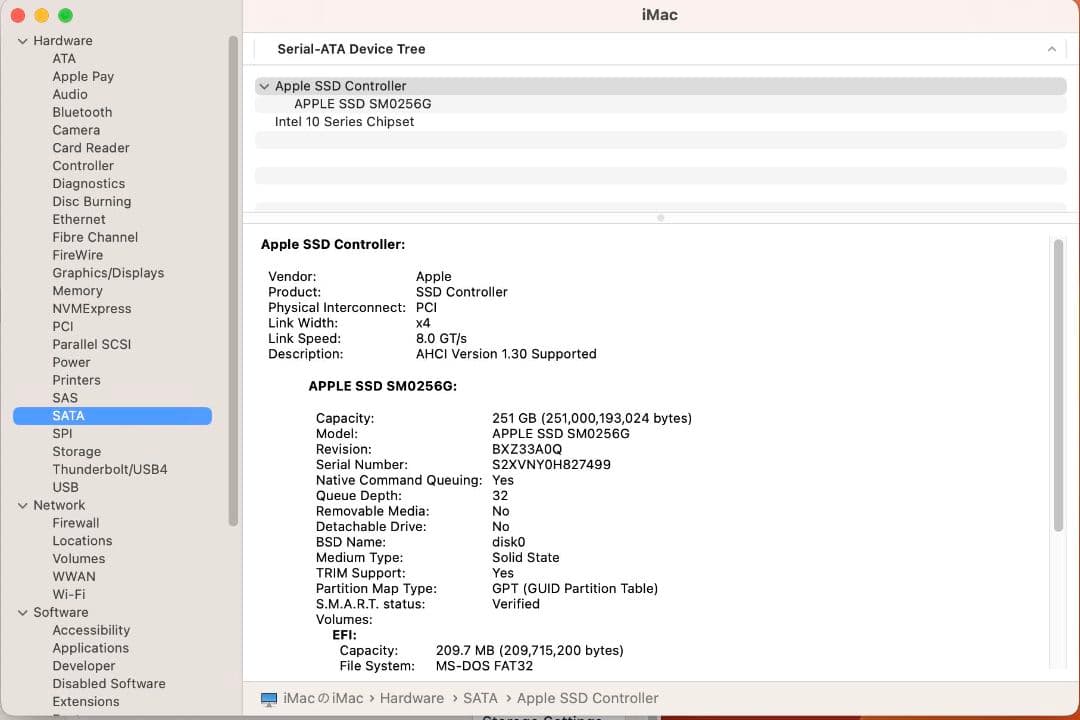1080x720 pixels.
Task: Select Intel 10 Series Chipset entry
Action: click(345, 121)
